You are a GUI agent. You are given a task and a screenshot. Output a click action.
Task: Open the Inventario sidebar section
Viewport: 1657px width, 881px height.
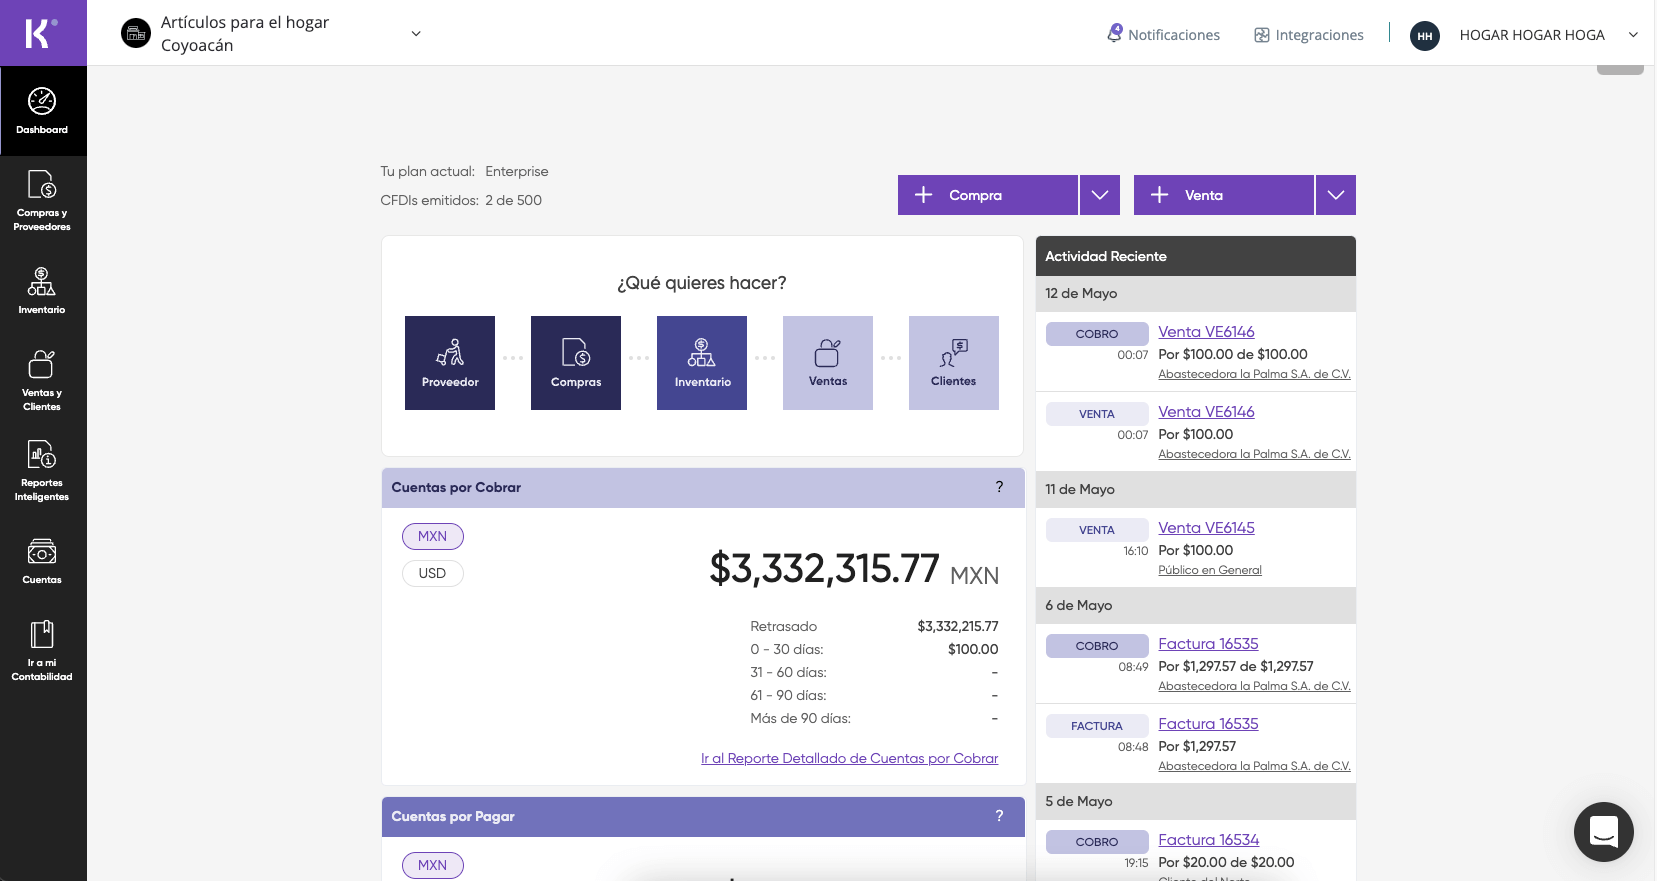pos(42,290)
